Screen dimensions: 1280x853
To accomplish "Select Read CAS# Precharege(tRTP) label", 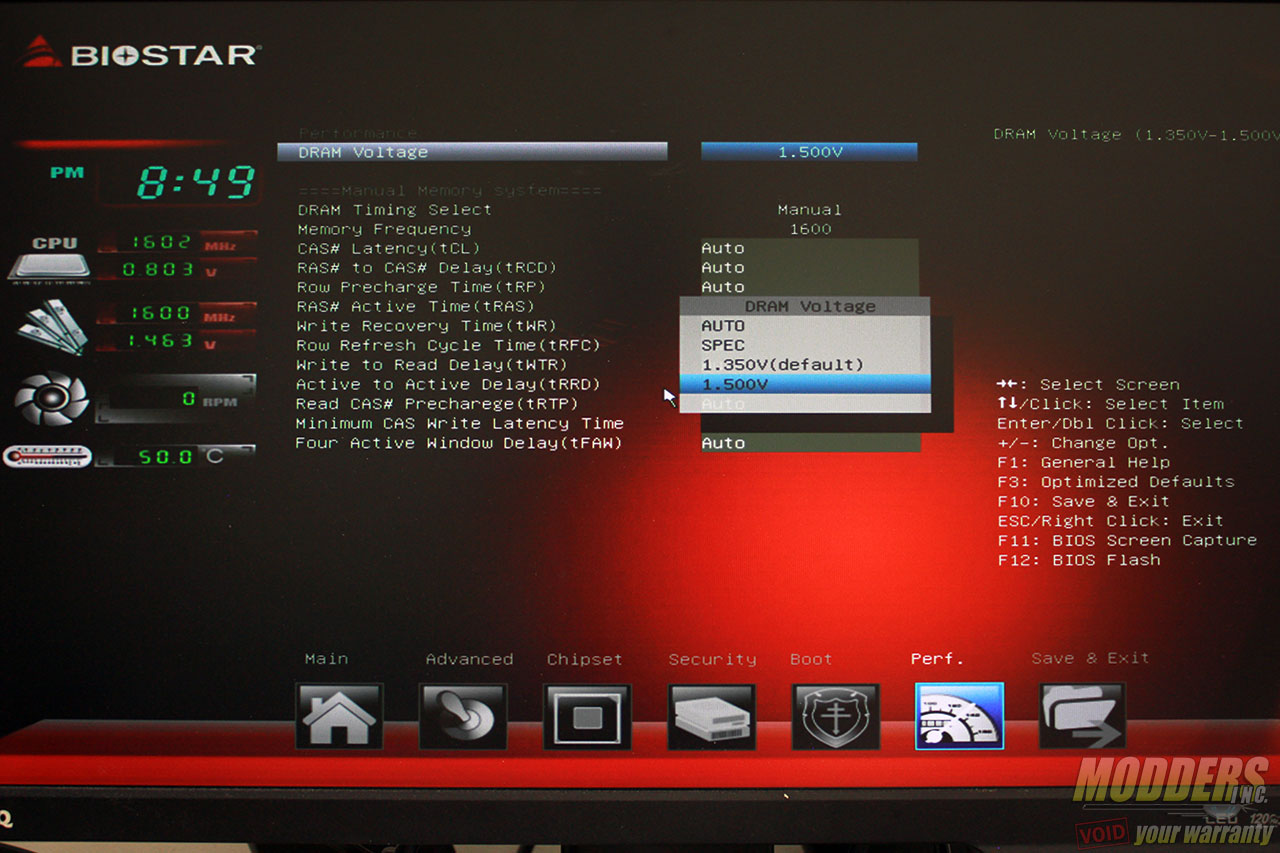I will click(437, 404).
